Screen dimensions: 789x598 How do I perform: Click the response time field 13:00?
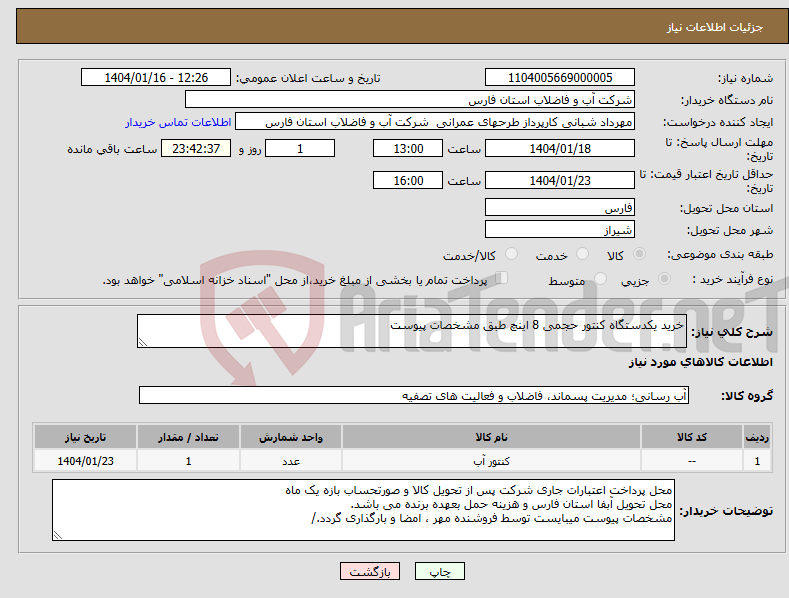click(408, 148)
